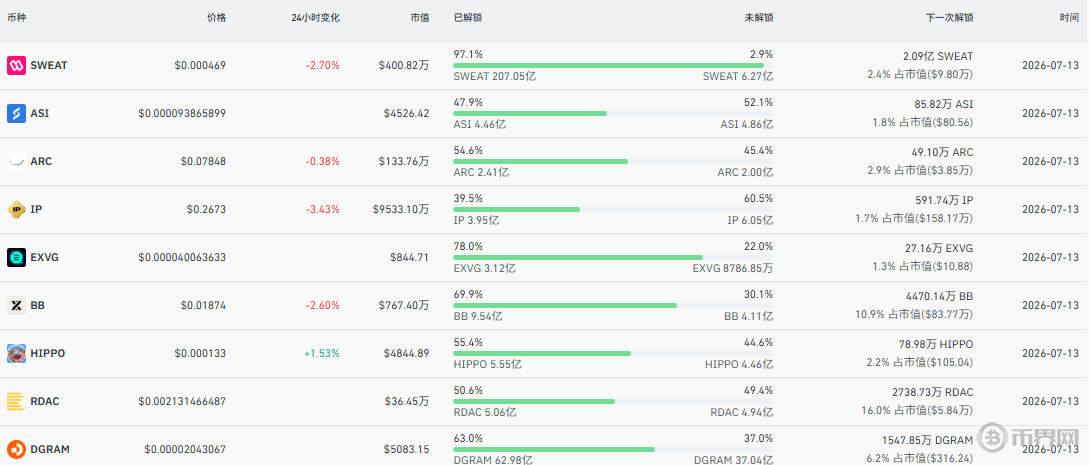Screen dimensions: 1090x465
Task: Open the BB token name link
Action: [38, 305]
